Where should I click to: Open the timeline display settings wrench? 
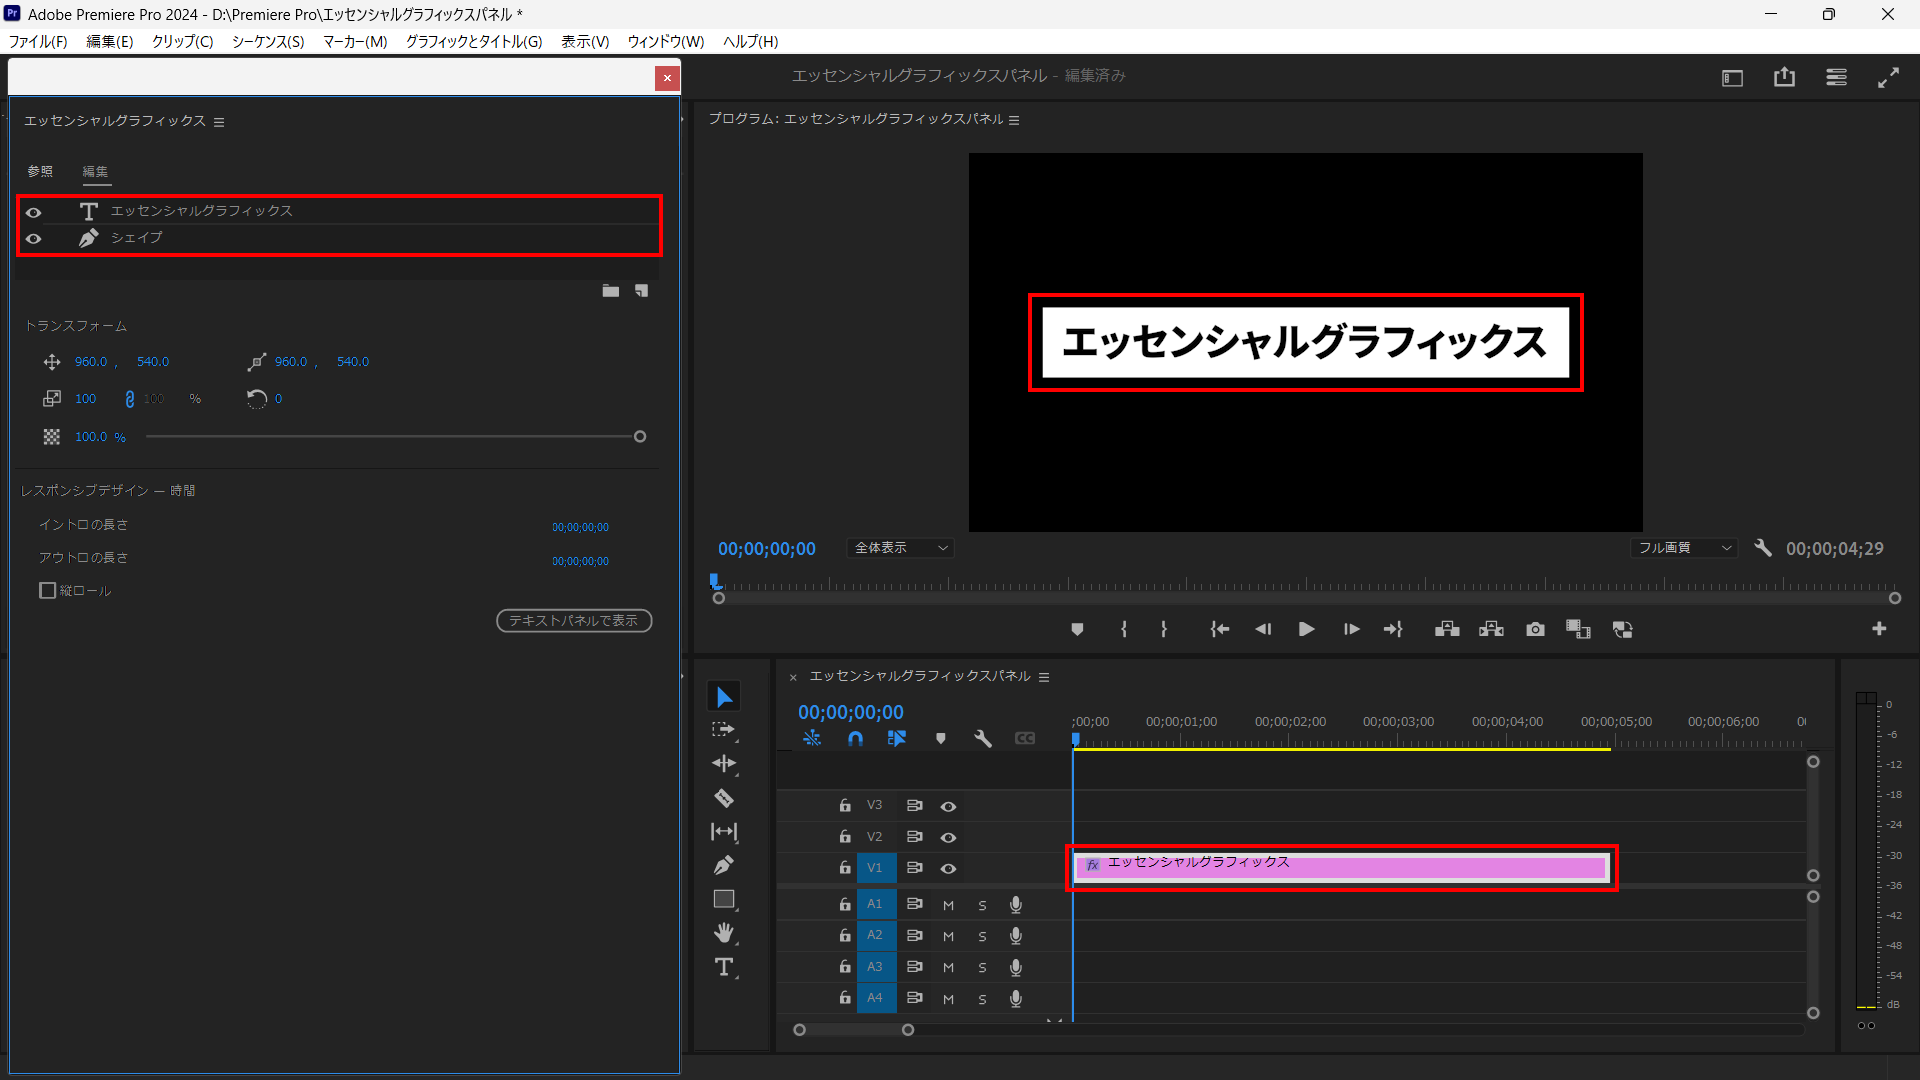click(982, 738)
